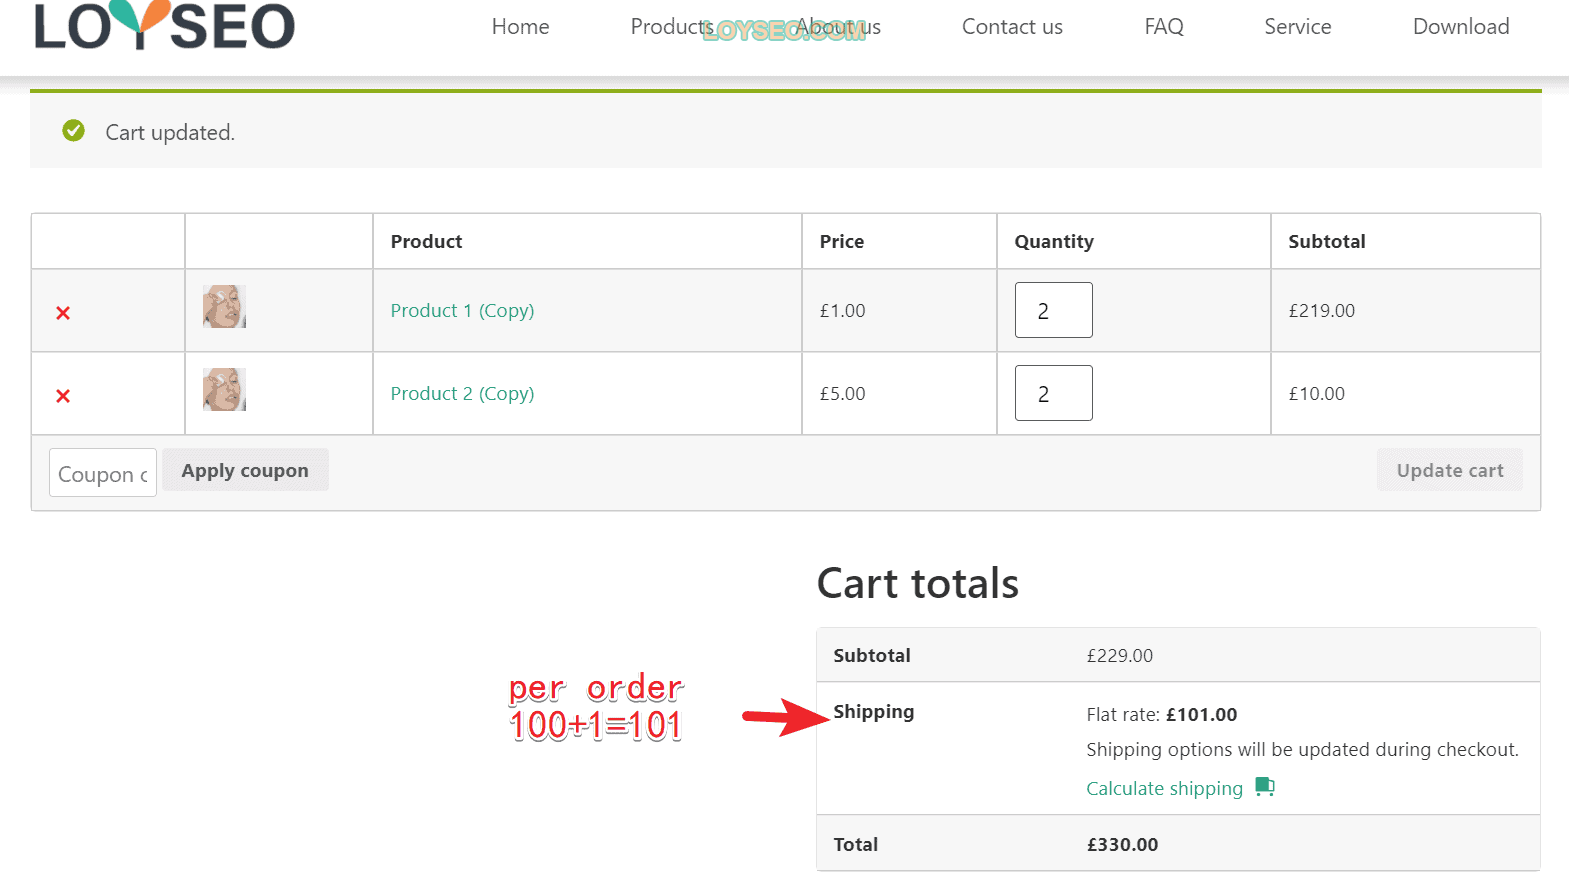Open Product 1 (Copy) thumbnail image
This screenshot has height=883, width=1569.
pos(224,306)
